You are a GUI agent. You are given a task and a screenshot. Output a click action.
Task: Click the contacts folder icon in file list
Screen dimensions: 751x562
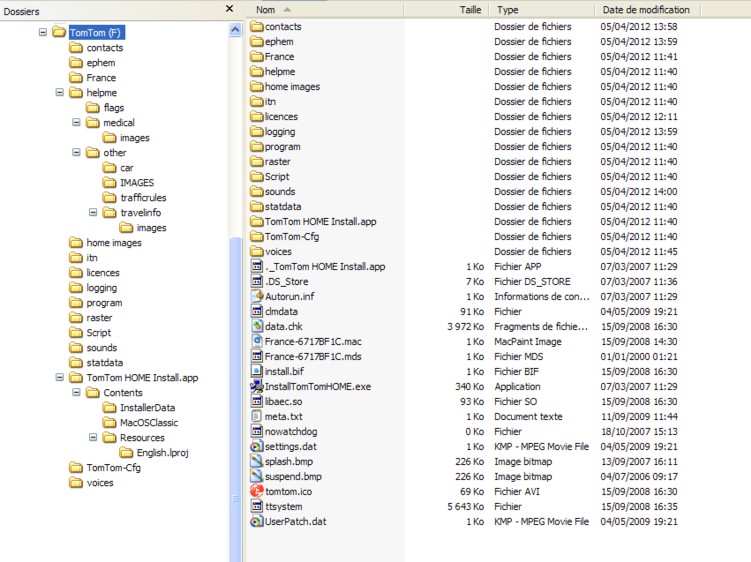[x=257, y=26]
